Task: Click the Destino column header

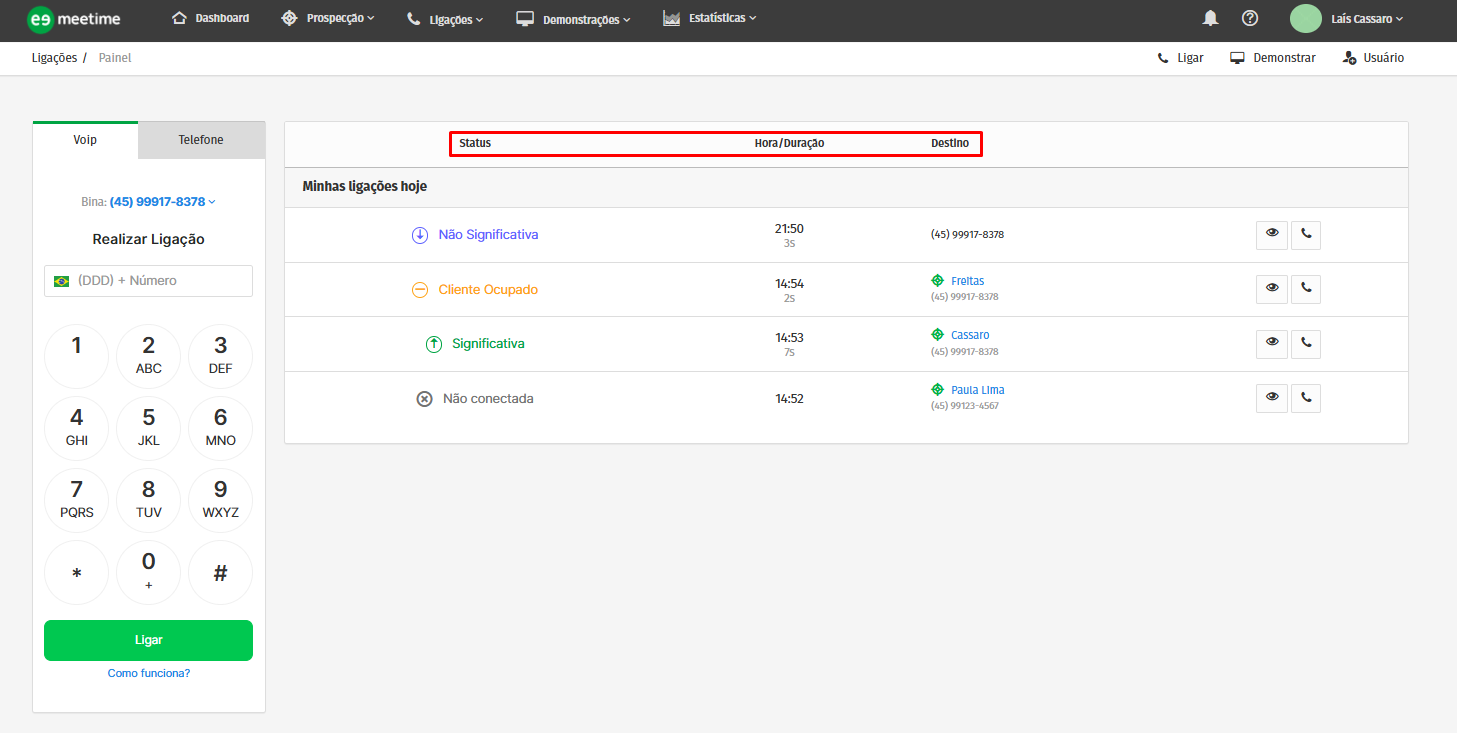Action: 950,144
